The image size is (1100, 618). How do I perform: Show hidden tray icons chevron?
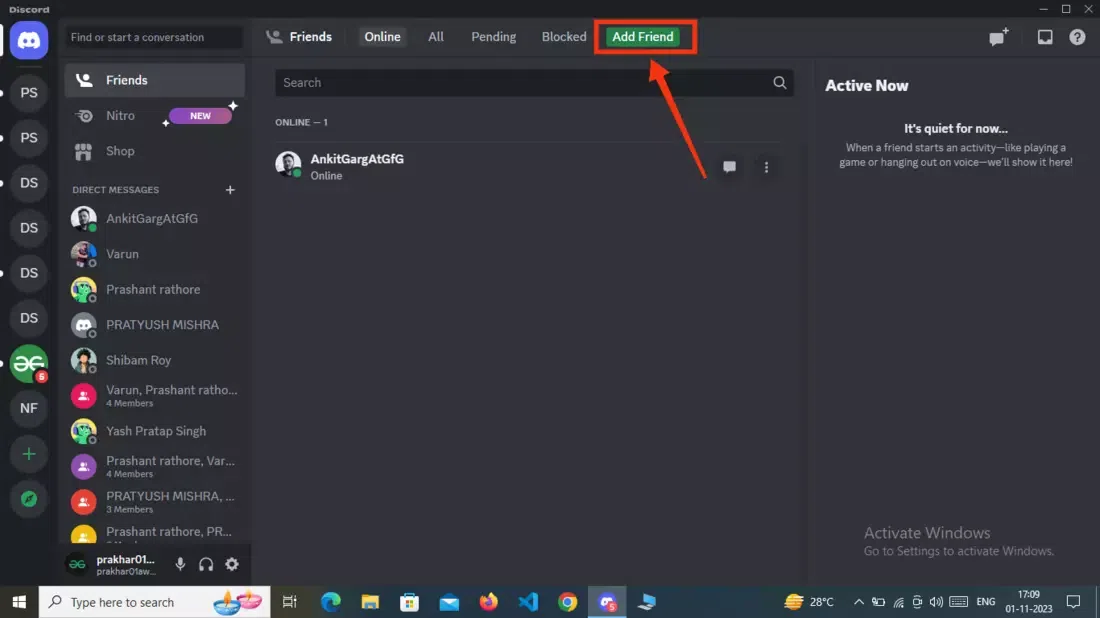pyautogui.click(x=858, y=602)
